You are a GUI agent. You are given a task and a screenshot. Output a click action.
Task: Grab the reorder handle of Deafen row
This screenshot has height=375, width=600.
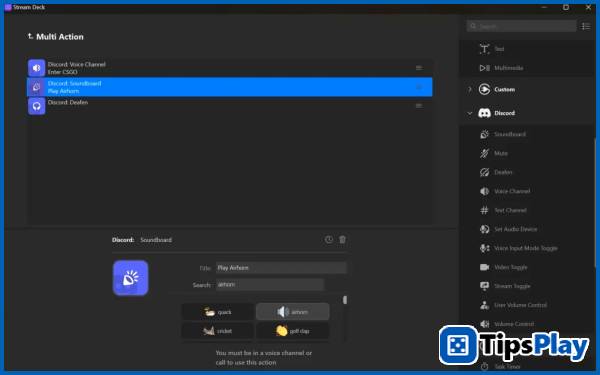(419, 106)
